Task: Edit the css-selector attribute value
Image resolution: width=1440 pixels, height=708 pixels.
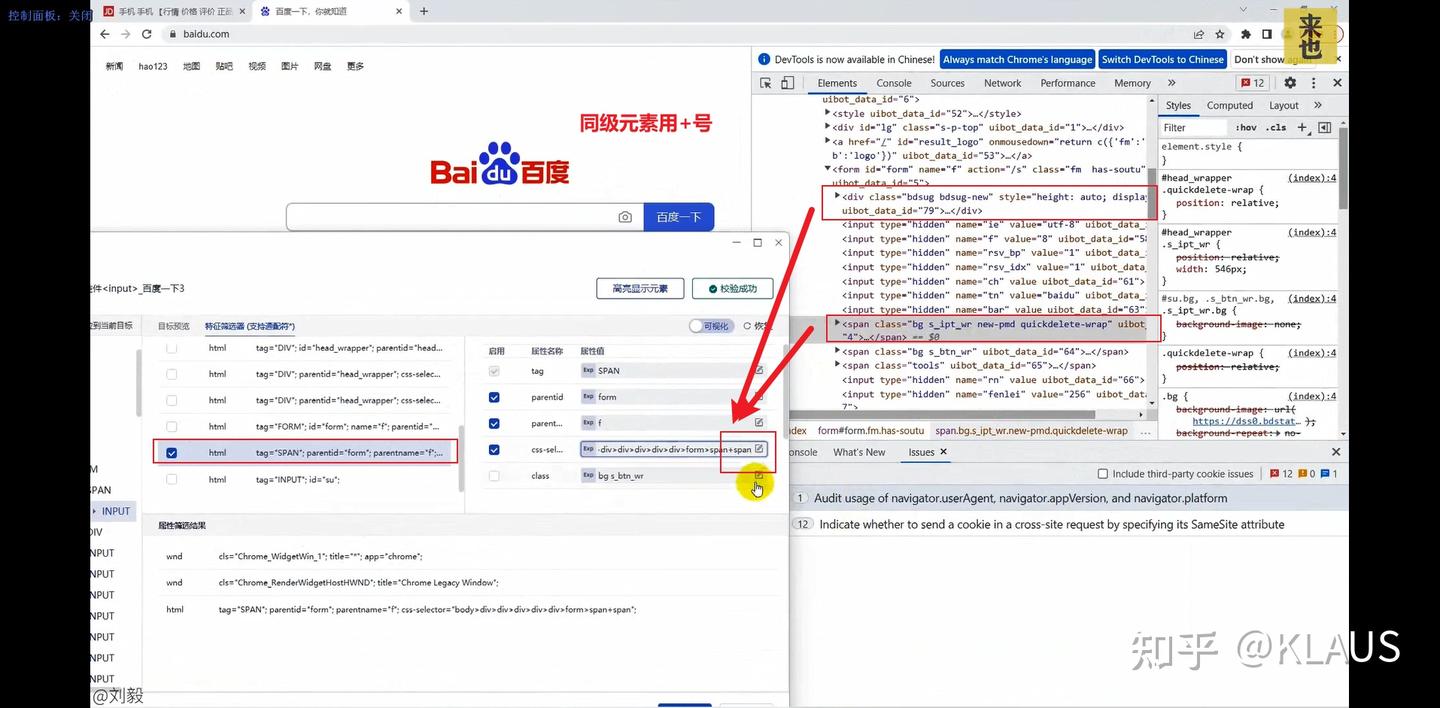Action: coord(759,449)
